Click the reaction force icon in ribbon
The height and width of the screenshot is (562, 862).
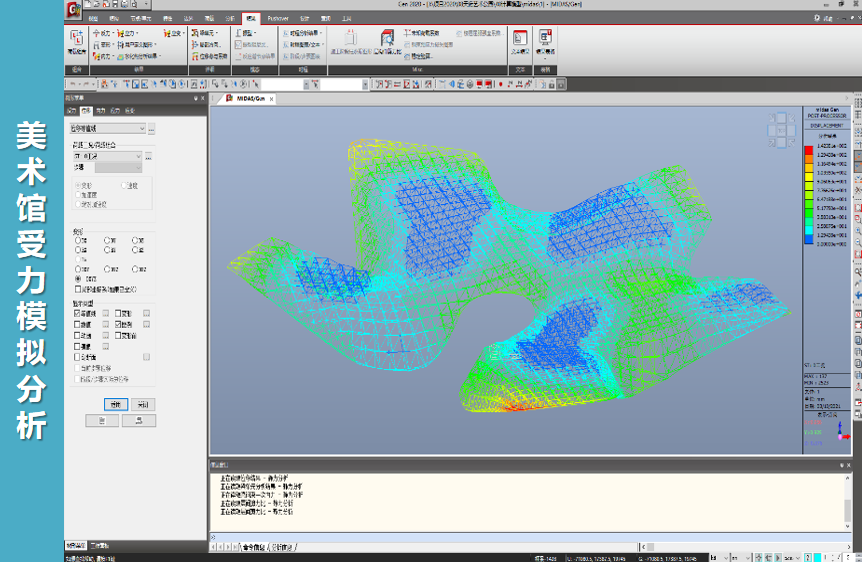click(102, 33)
